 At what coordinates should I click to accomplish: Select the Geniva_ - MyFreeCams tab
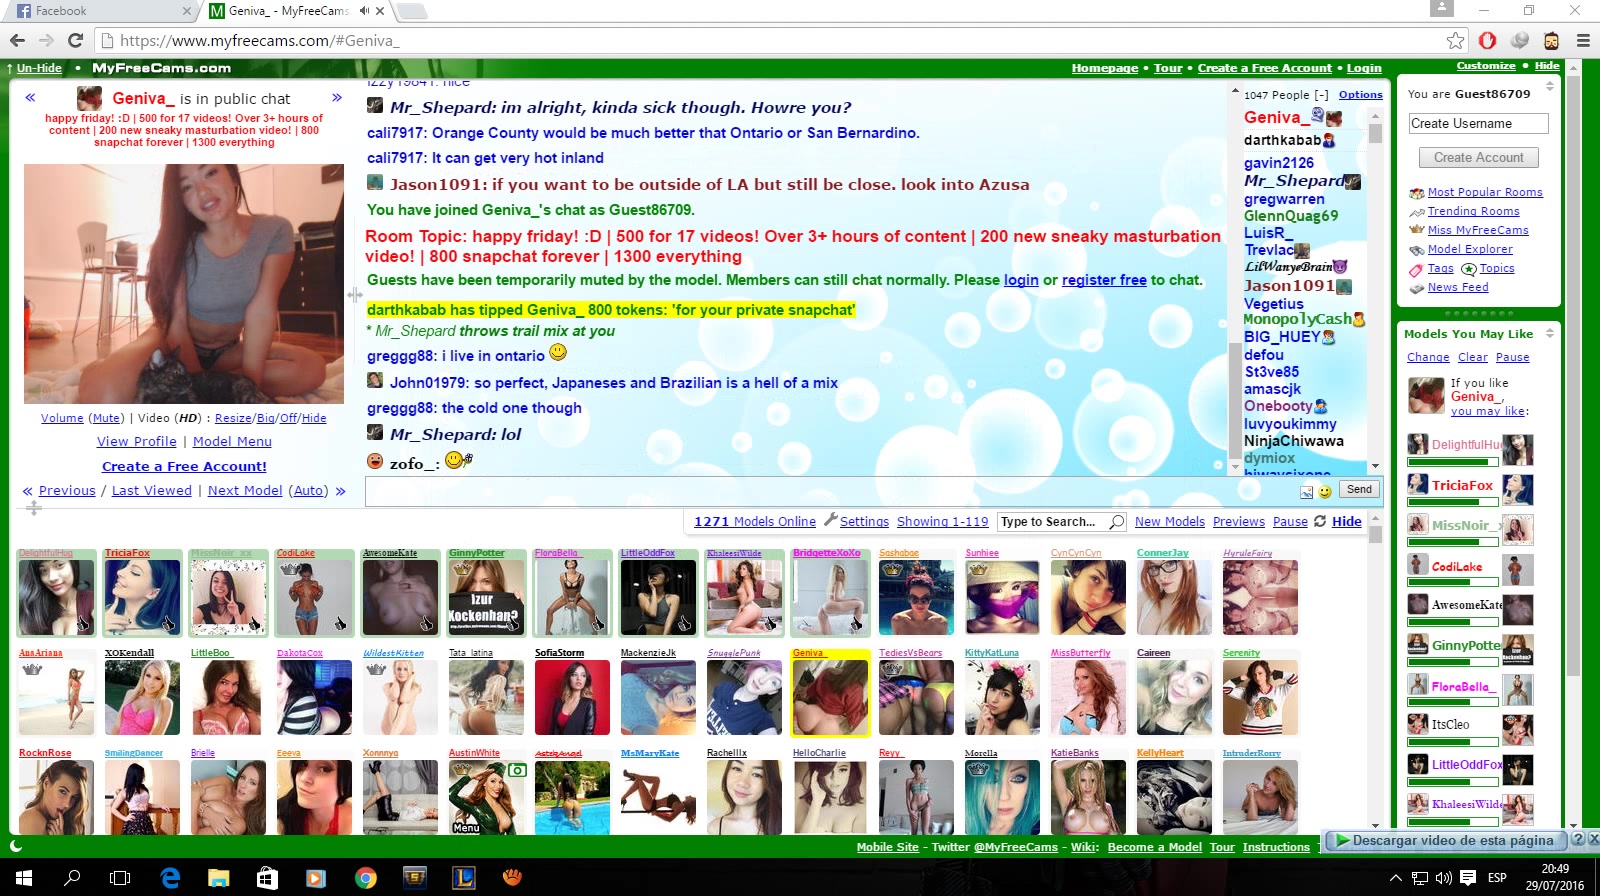tap(290, 11)
